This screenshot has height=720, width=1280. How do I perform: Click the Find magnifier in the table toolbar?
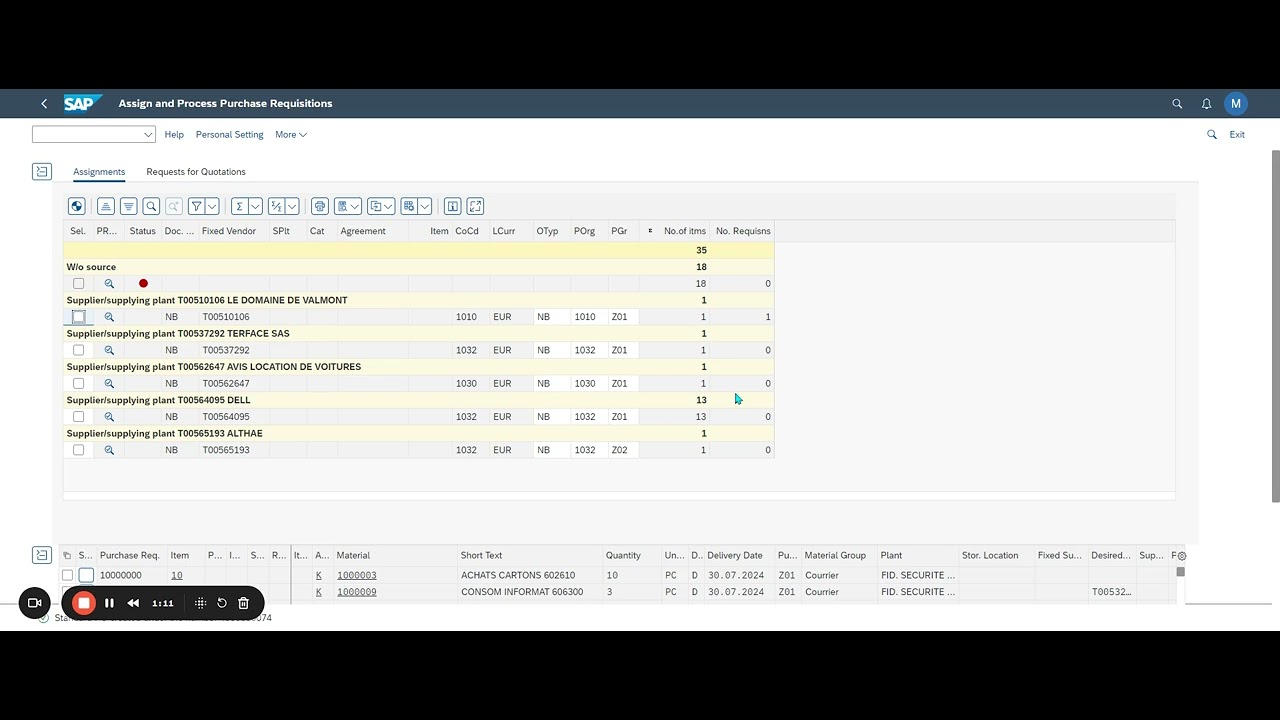point(151,206)
